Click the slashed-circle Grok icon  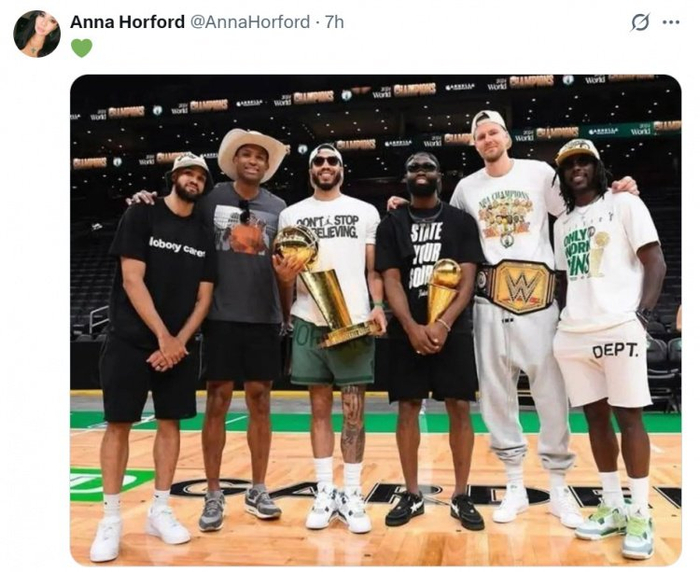pos(640,22)
